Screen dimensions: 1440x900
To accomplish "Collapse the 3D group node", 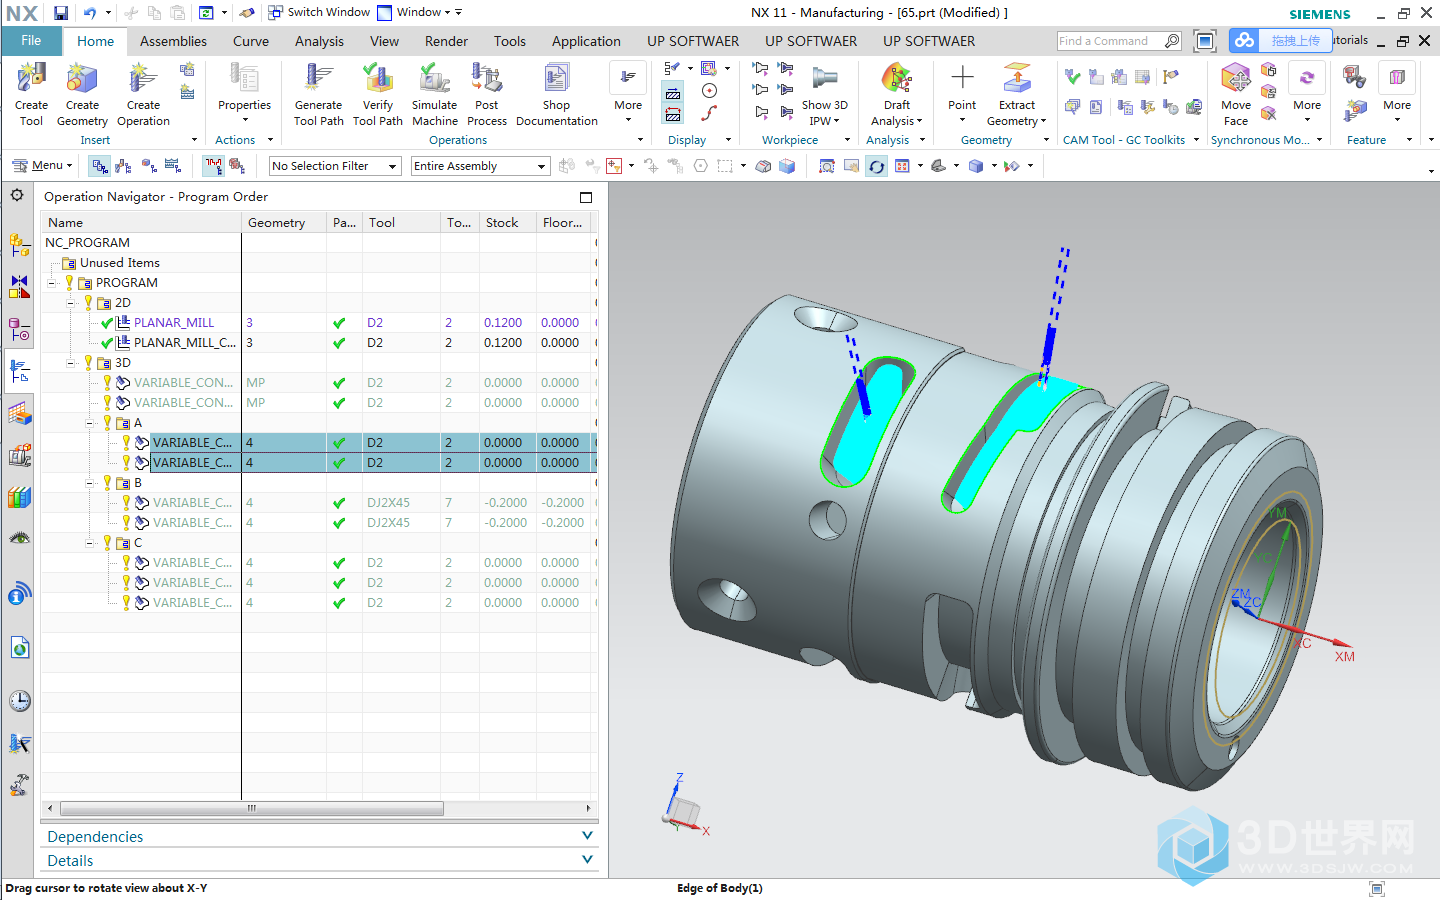I will (x=71, y=363).
